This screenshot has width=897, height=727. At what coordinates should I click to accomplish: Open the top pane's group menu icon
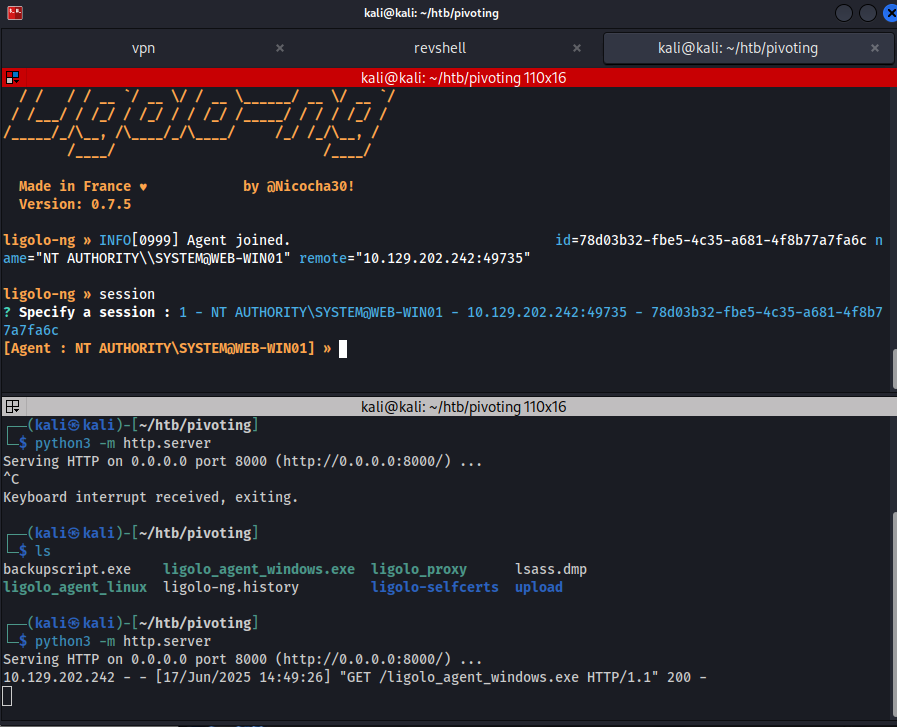click(12, 77)
